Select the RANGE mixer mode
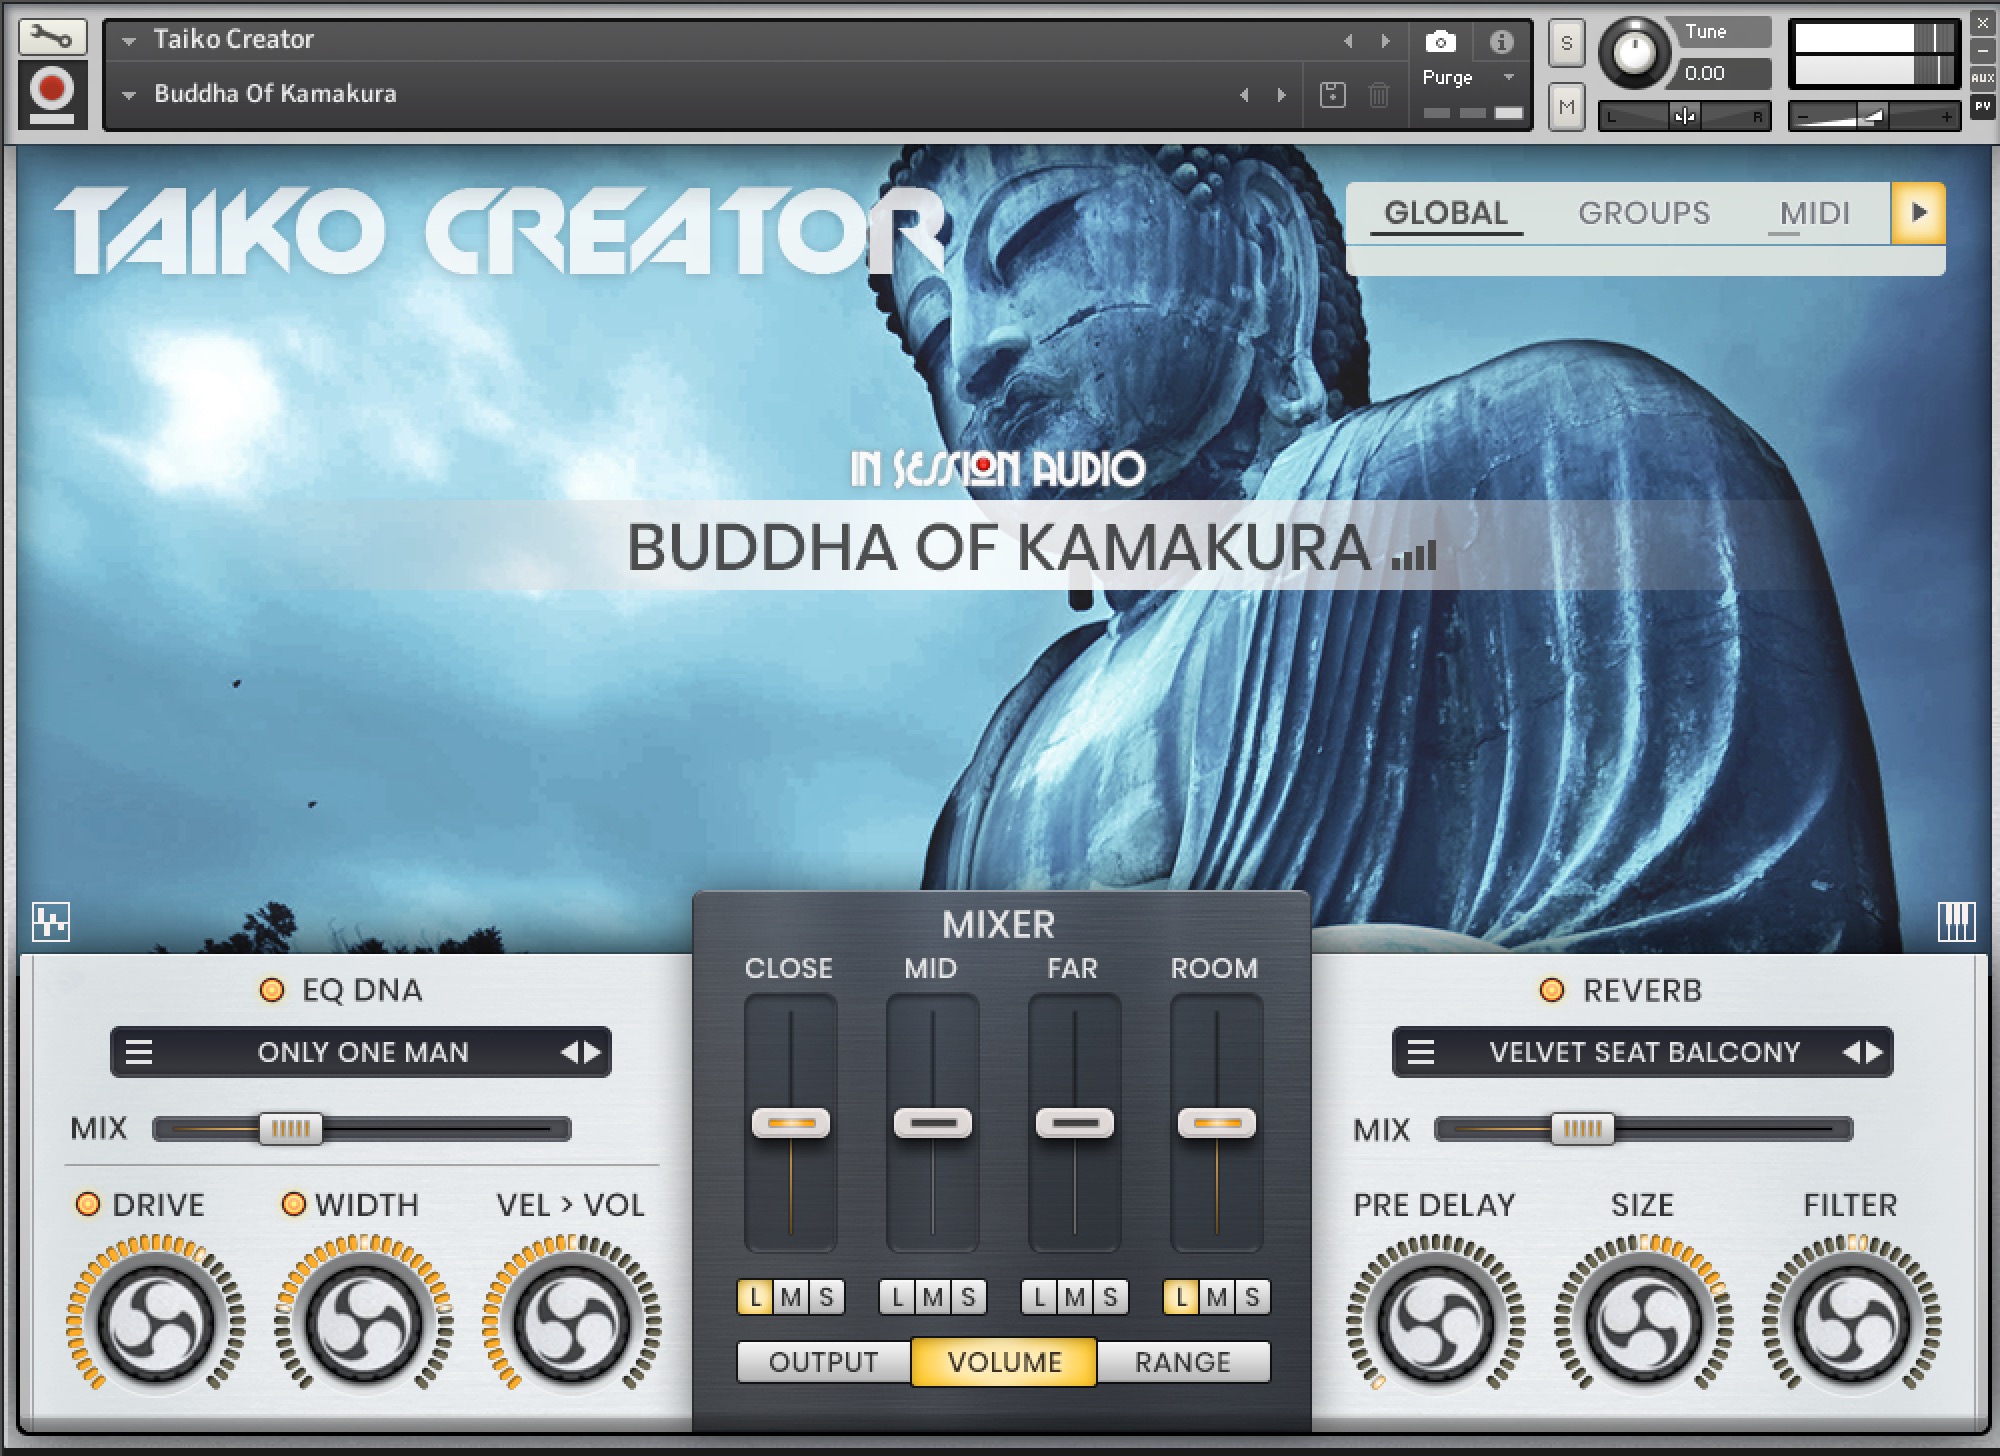2000x1456 pixels. (x=1183, y=1362)
